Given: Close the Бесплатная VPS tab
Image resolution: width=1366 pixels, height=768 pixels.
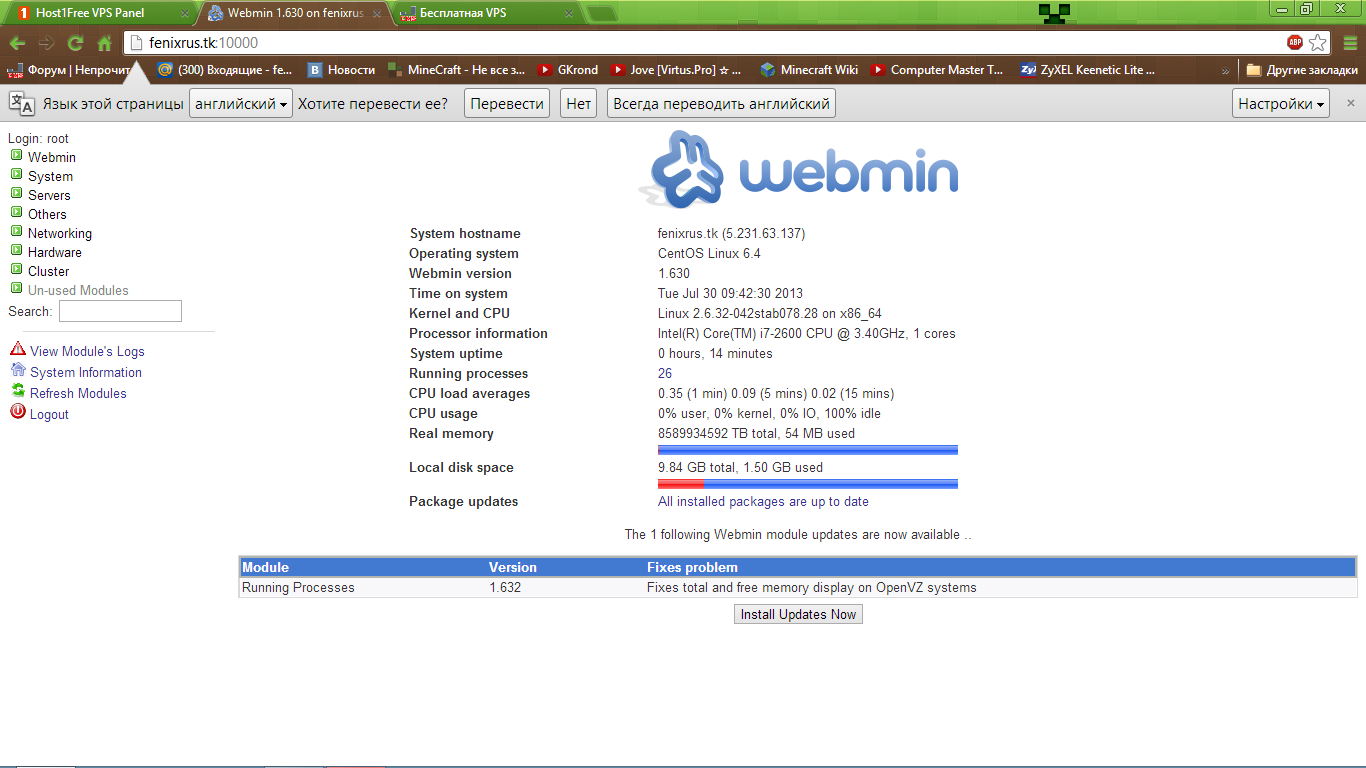Looking at the screenshot, I should tap(569, 14).
